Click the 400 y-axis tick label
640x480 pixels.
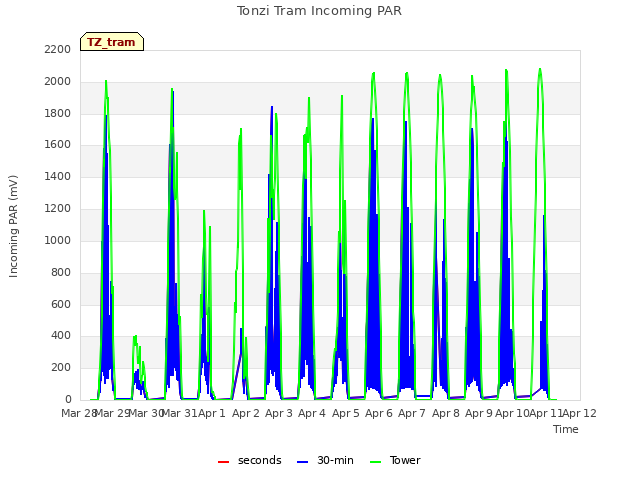pos(61,336)
